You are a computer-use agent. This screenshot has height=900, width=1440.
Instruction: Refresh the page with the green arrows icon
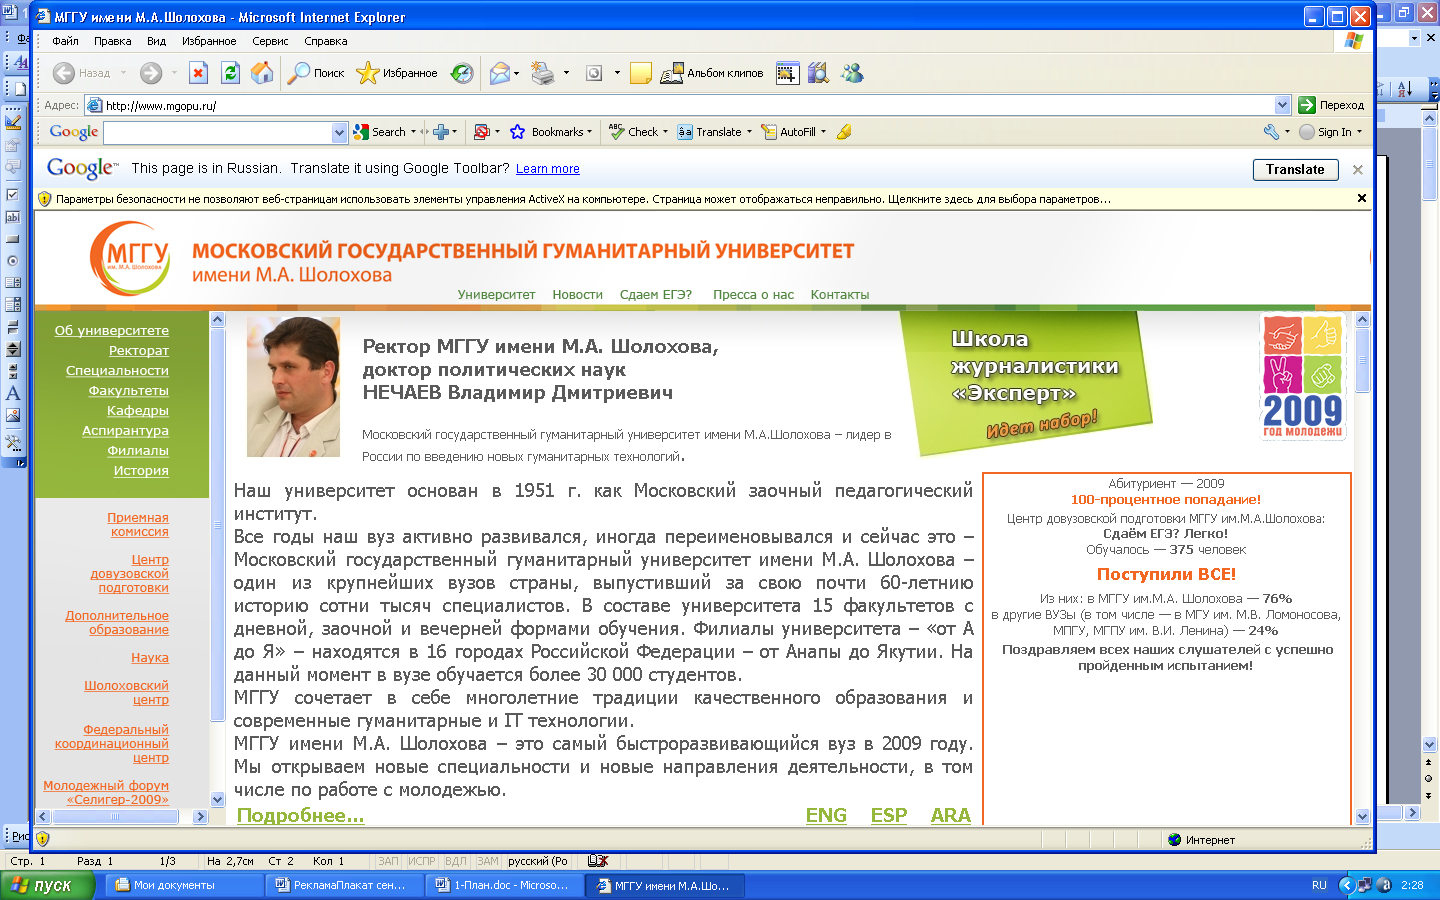[231, 73]
